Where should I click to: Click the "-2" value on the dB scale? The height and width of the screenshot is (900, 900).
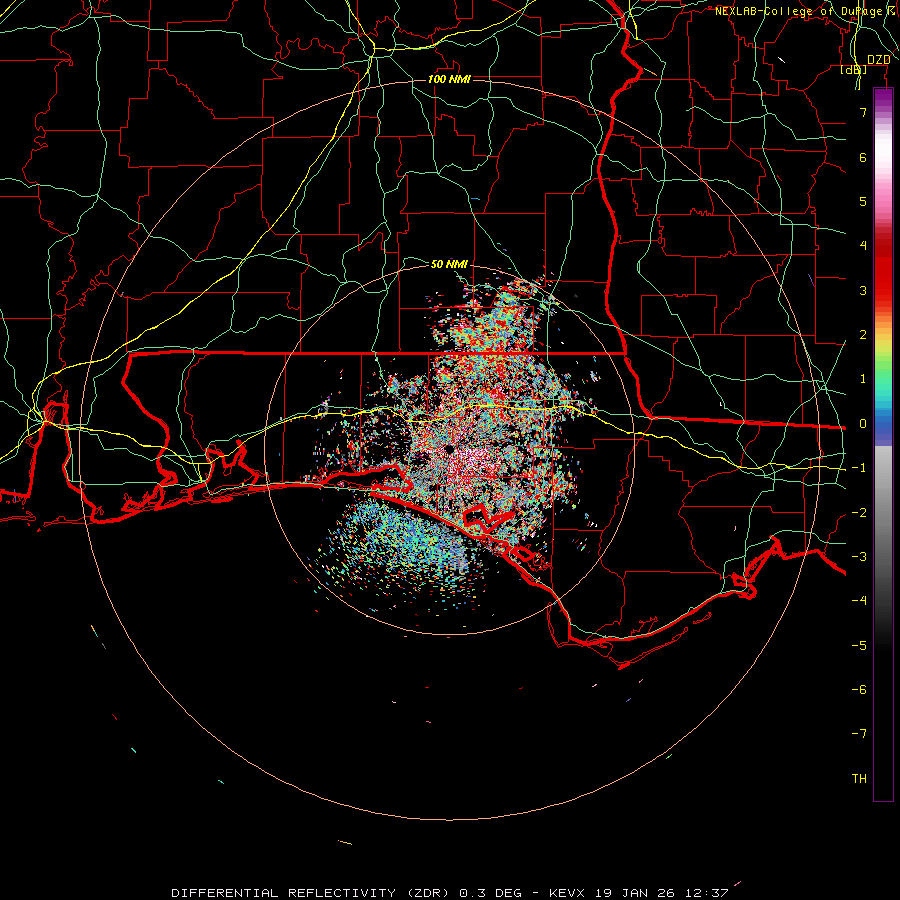point(859,513)
